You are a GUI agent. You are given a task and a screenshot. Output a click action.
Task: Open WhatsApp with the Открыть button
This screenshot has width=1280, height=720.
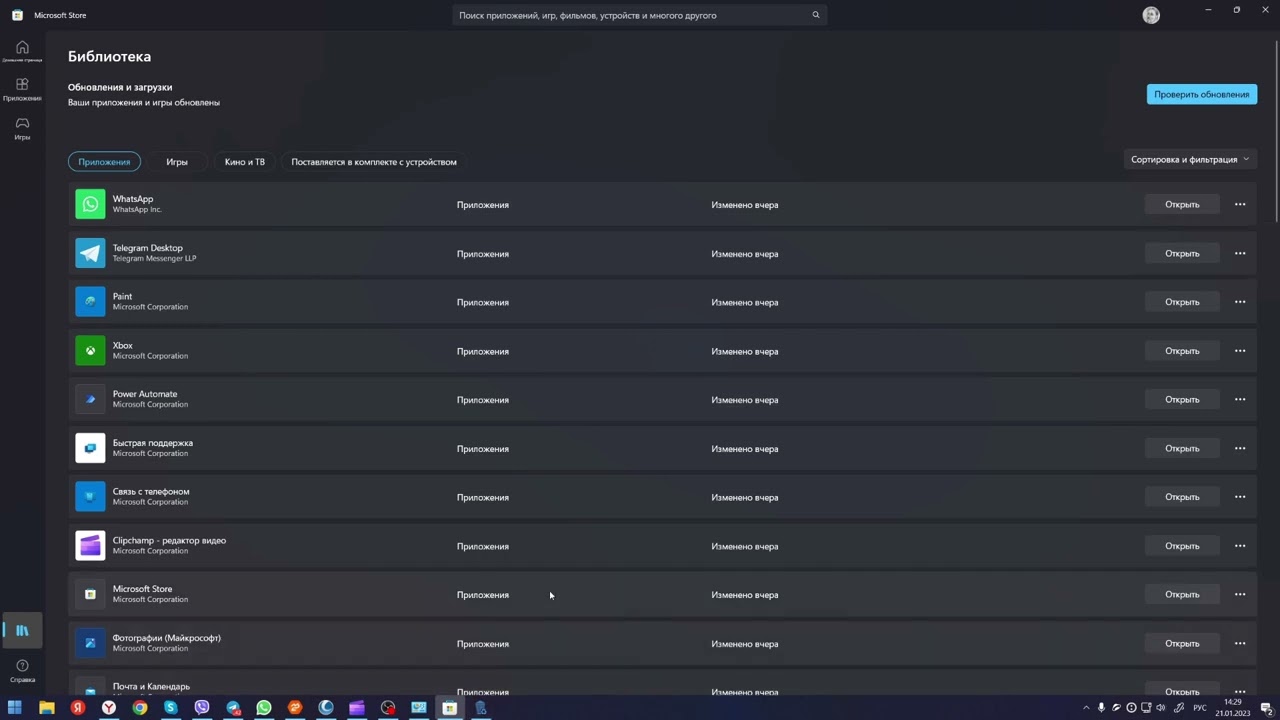[x=1182, y=204]
